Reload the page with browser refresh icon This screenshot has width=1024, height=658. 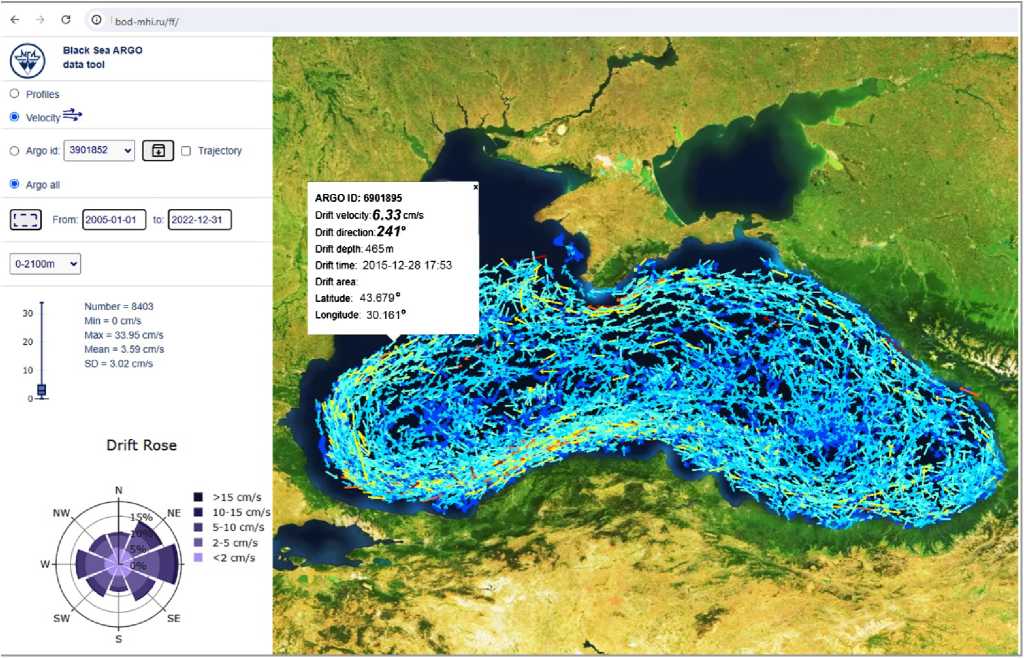coord(66,20)
